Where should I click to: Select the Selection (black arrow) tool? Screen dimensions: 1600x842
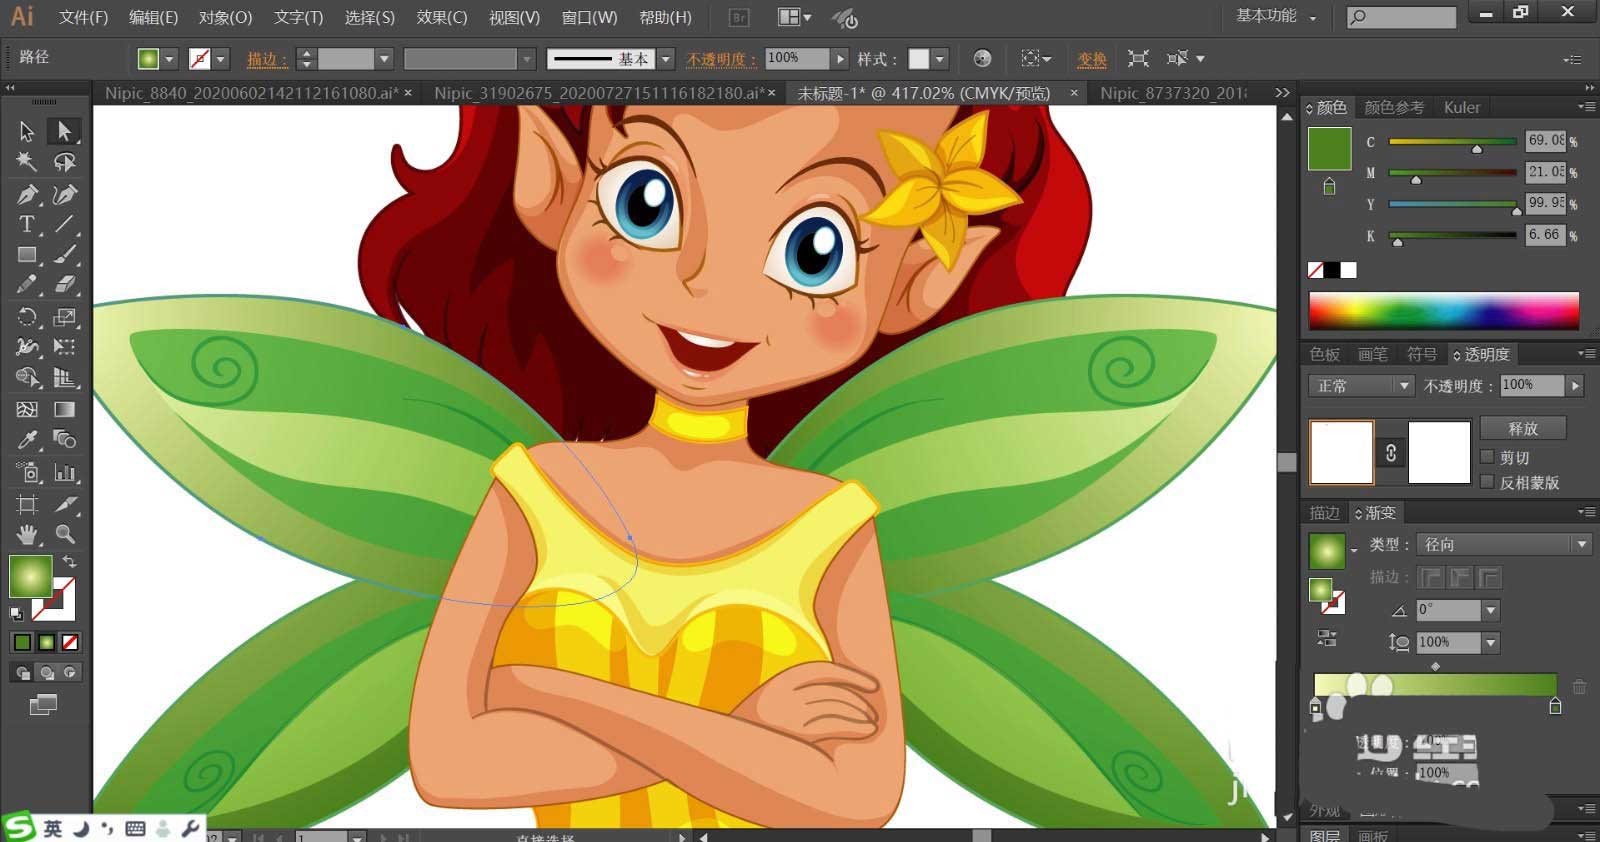pos(27,131)
